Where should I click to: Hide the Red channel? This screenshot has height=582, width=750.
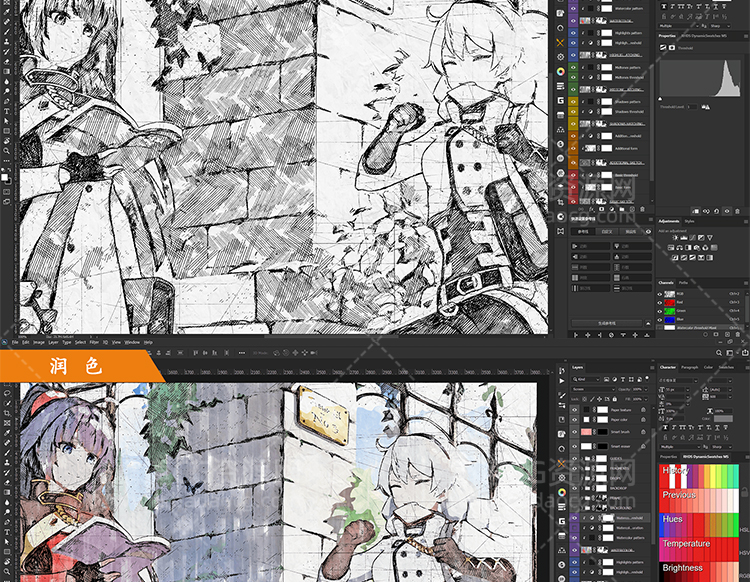(x=660, y=302)
